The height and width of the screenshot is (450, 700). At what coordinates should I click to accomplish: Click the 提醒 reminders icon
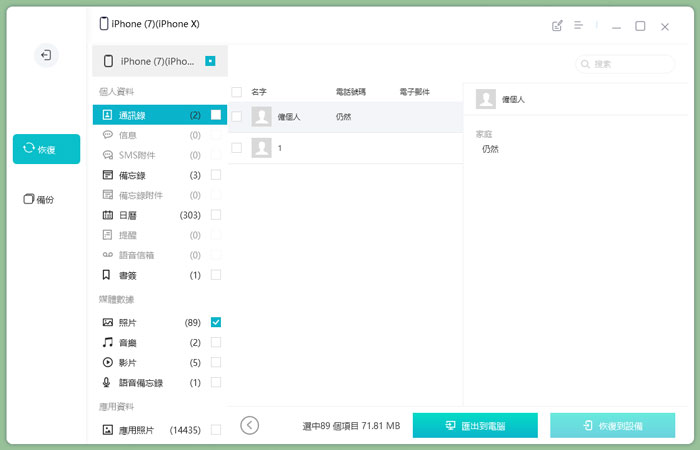[x=108, y=235]
